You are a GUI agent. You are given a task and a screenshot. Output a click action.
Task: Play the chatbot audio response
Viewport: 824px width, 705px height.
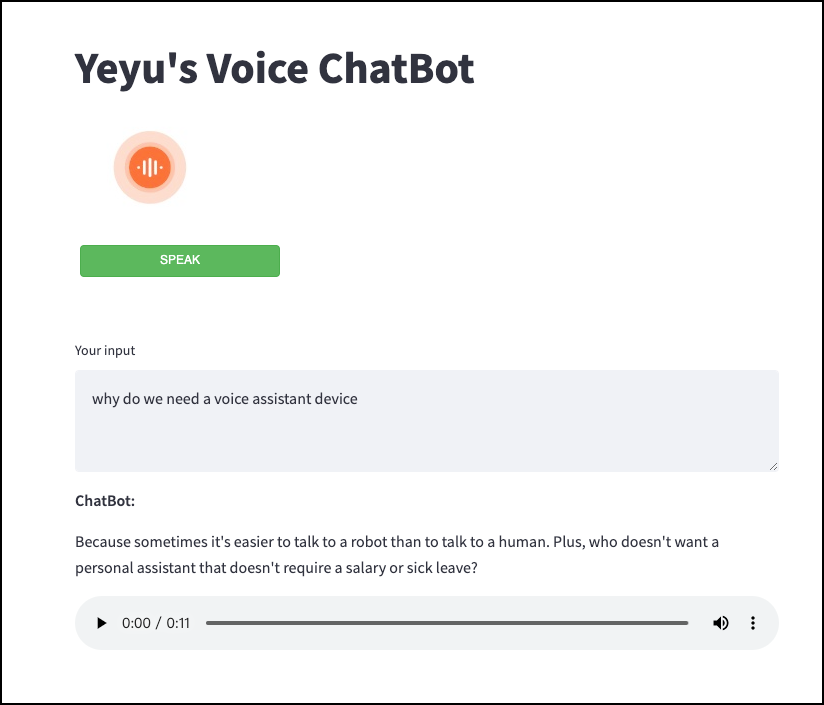[101, 623]
